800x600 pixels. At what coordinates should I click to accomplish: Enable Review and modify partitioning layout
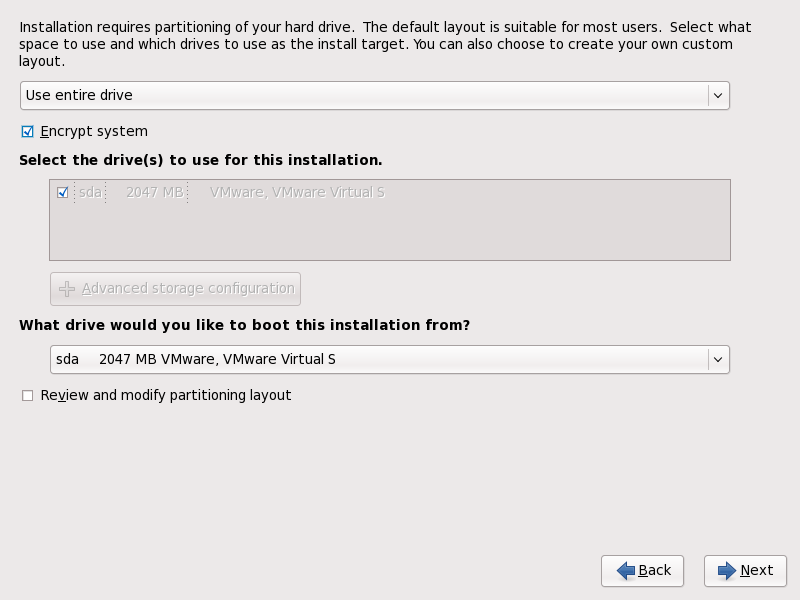[x=28, y=396]
